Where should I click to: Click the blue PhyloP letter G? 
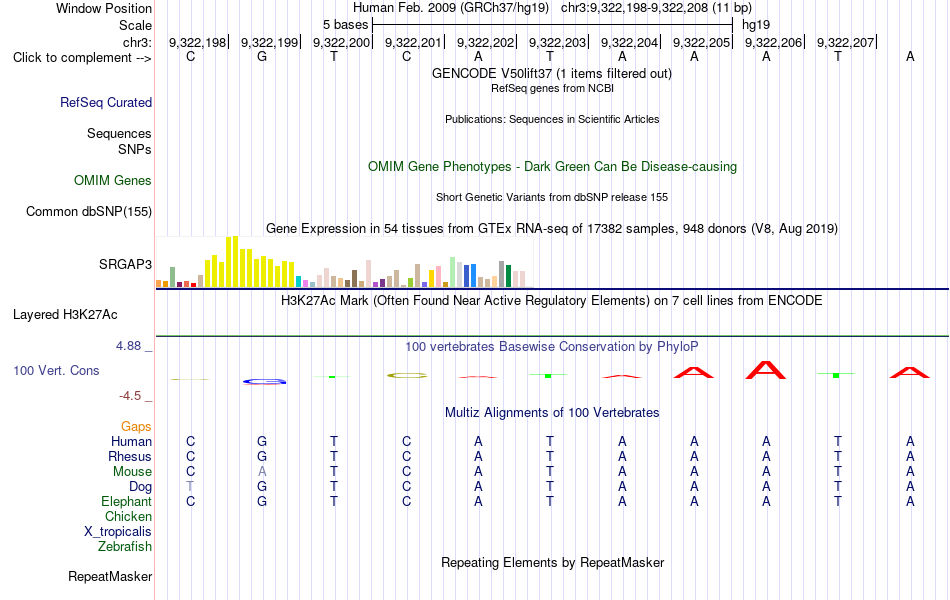(x=264, y=381)
